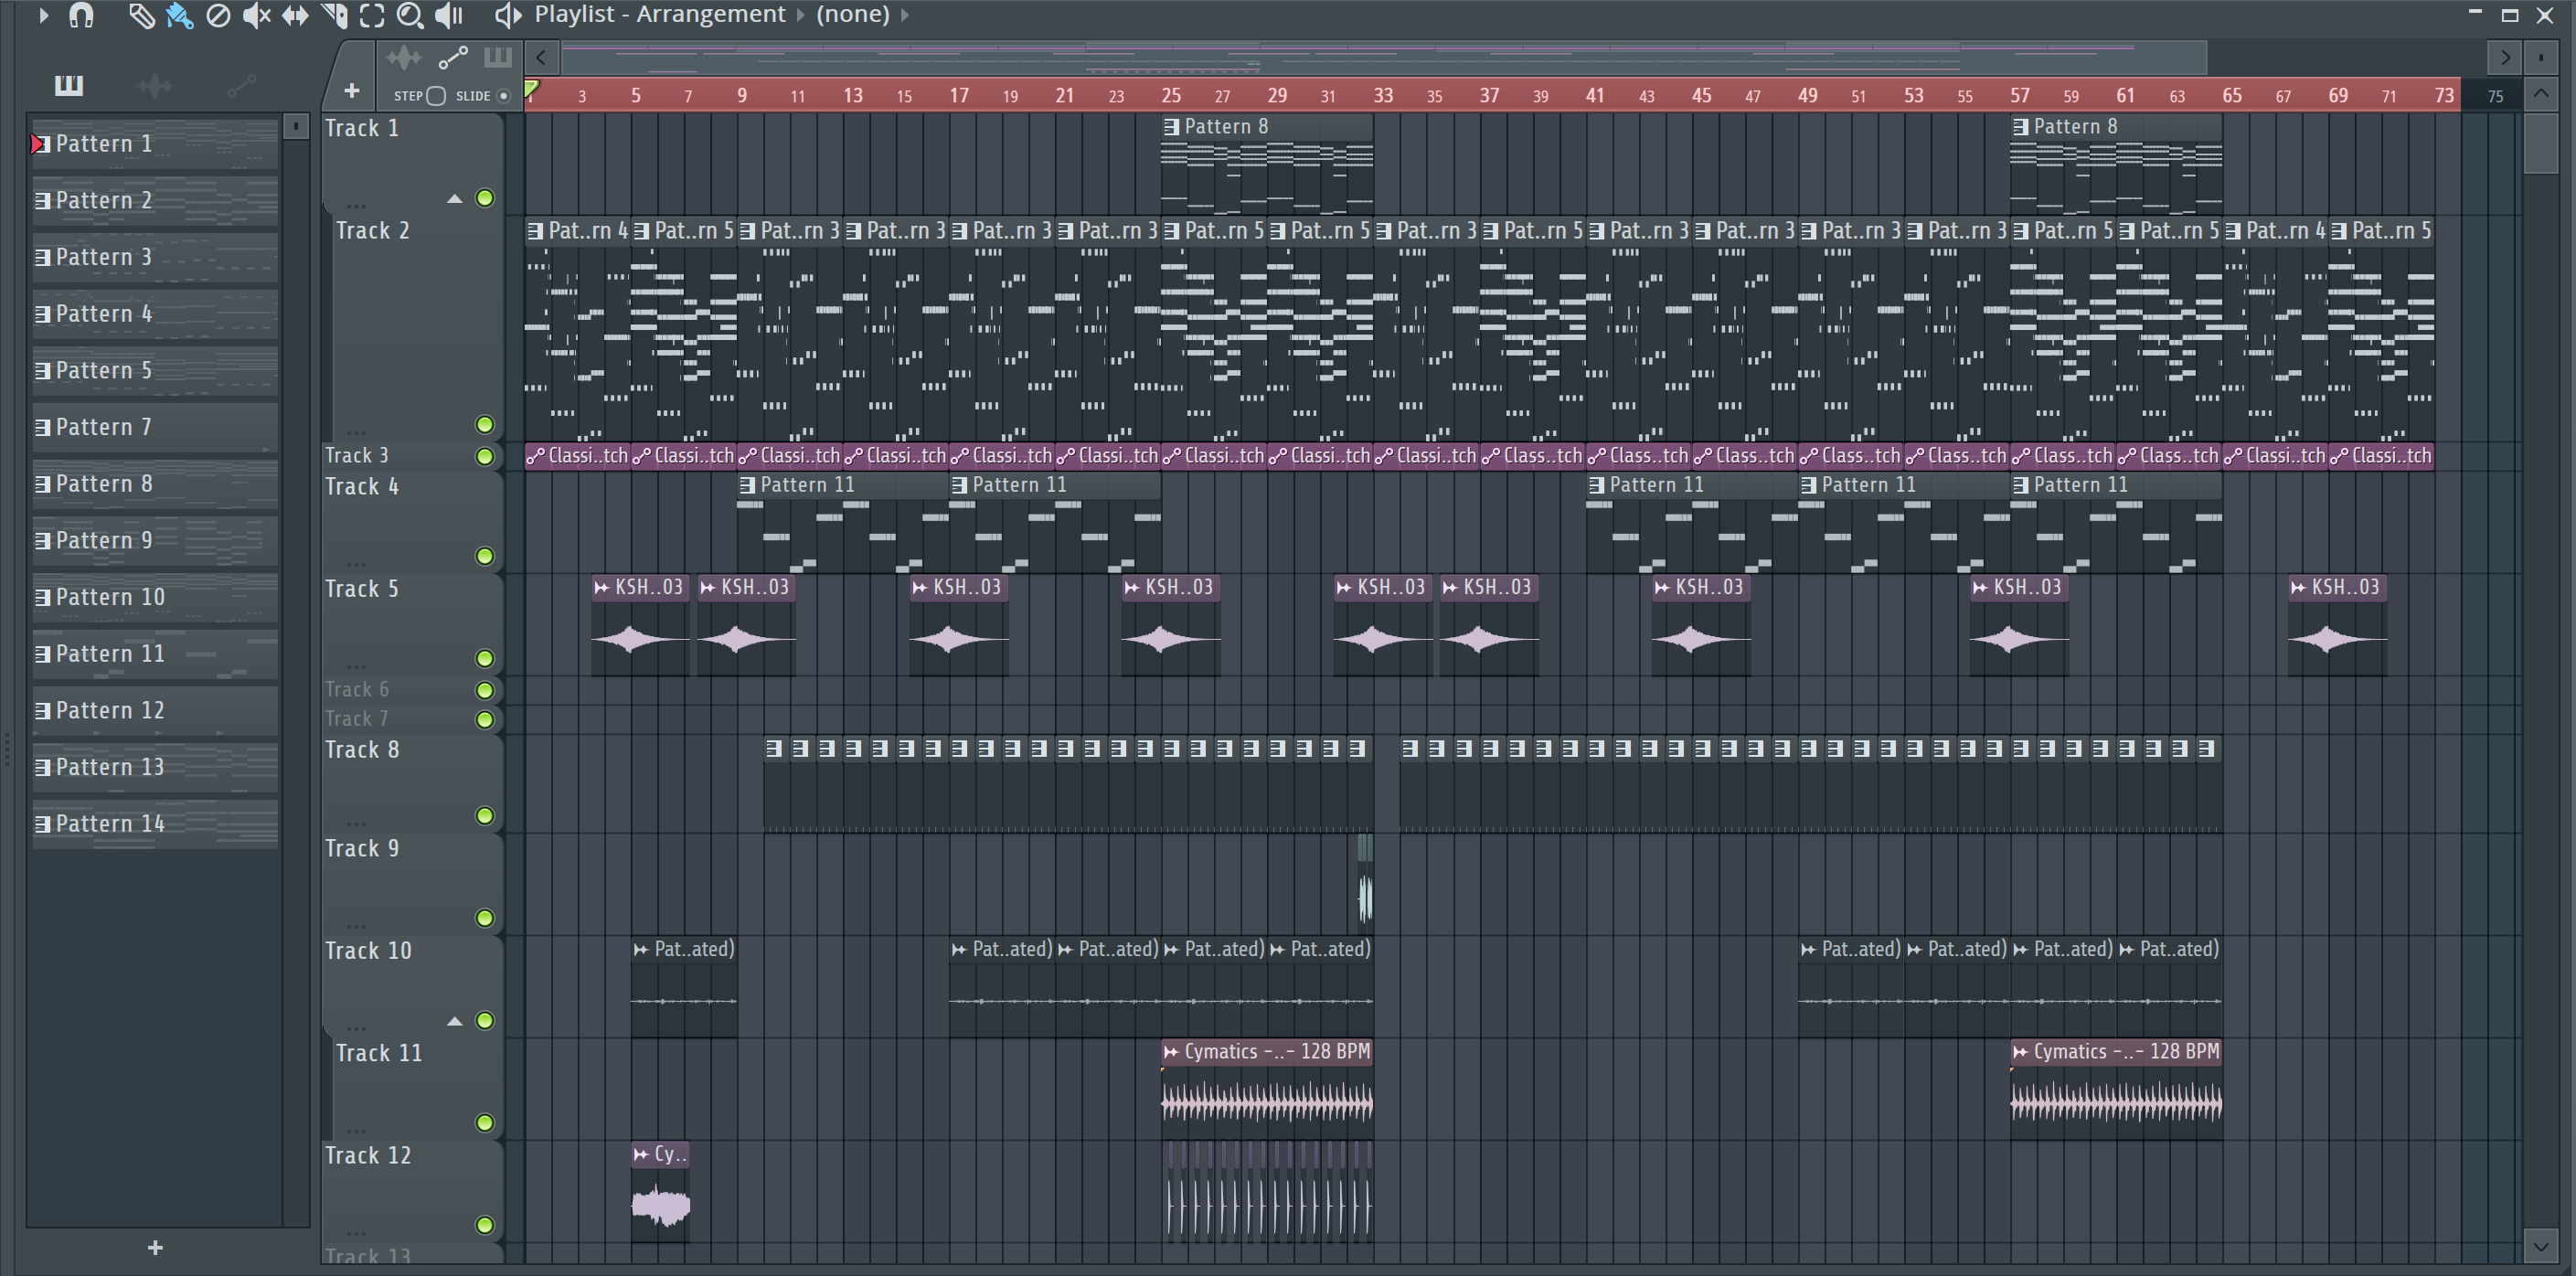Mute Track 8 via green LED
This screenshot has width=2576, height=1276.
[x=485, y=816]
